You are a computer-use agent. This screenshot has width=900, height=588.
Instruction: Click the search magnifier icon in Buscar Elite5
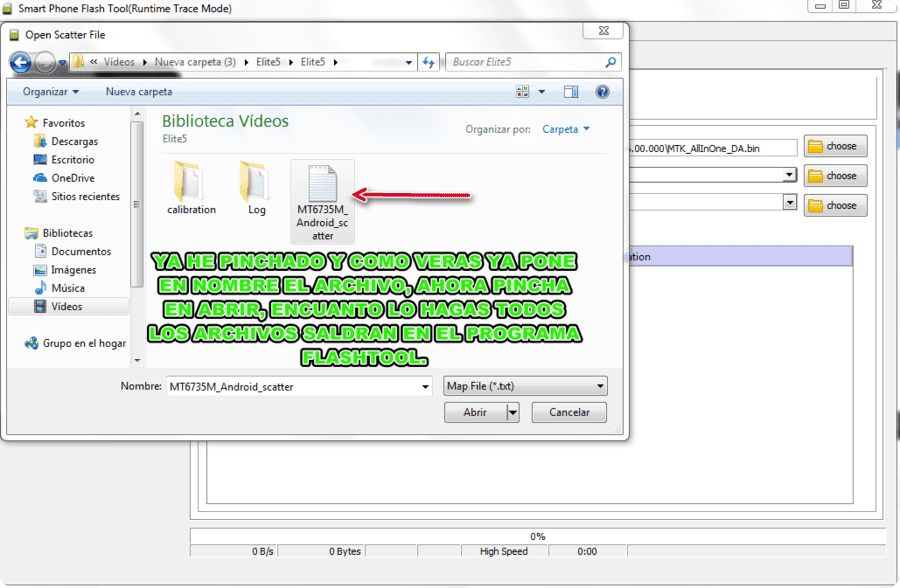pos(611,62)
